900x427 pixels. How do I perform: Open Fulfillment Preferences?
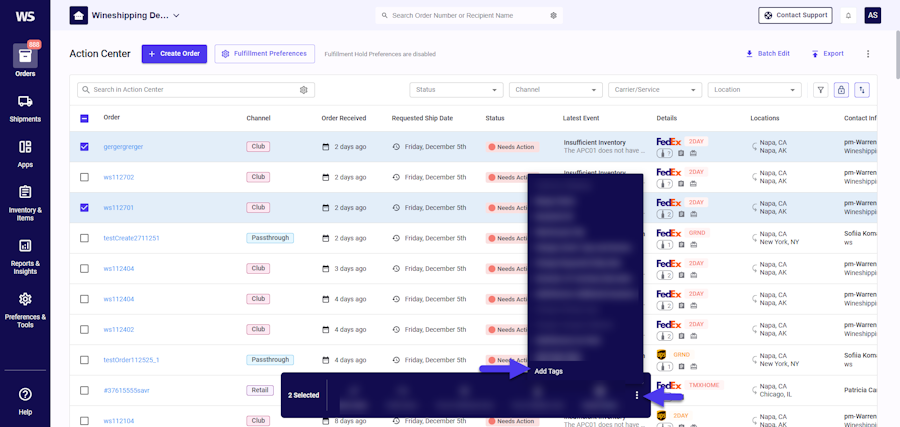[265, 53]
